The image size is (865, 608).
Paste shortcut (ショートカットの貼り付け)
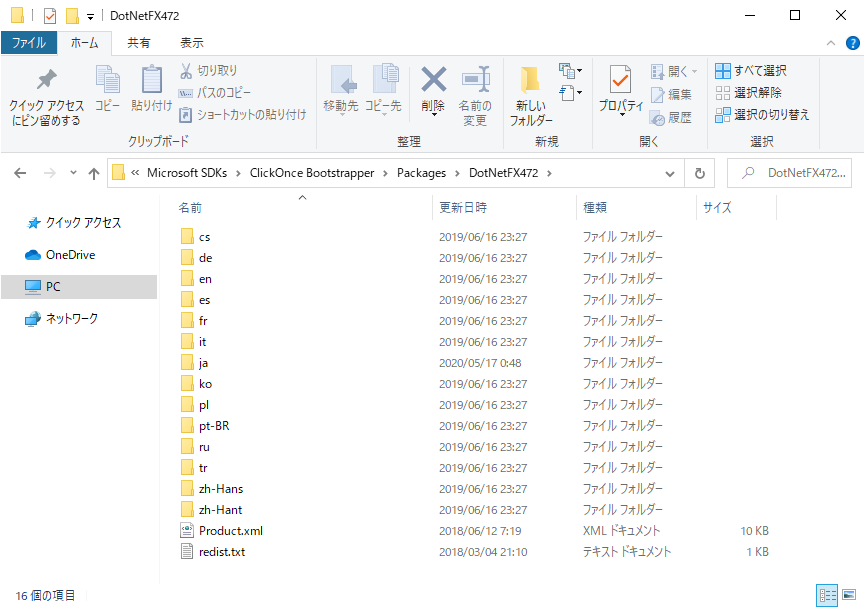click(x=243, y=115)
